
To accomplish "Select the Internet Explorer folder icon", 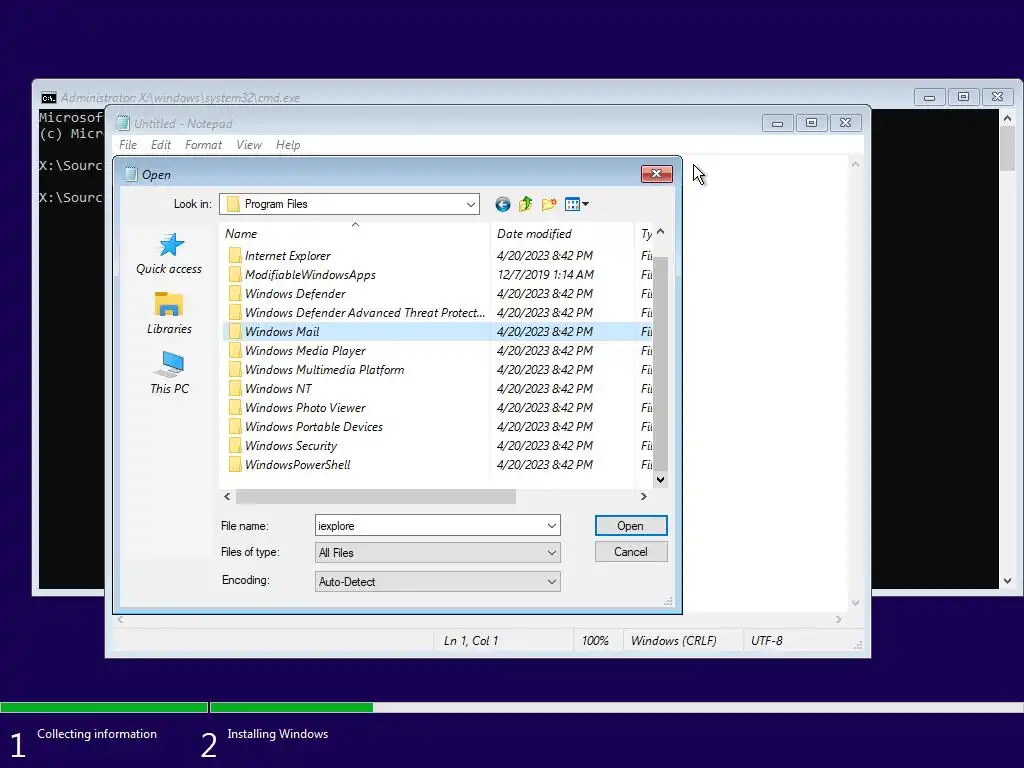I will tap(235, 256).
